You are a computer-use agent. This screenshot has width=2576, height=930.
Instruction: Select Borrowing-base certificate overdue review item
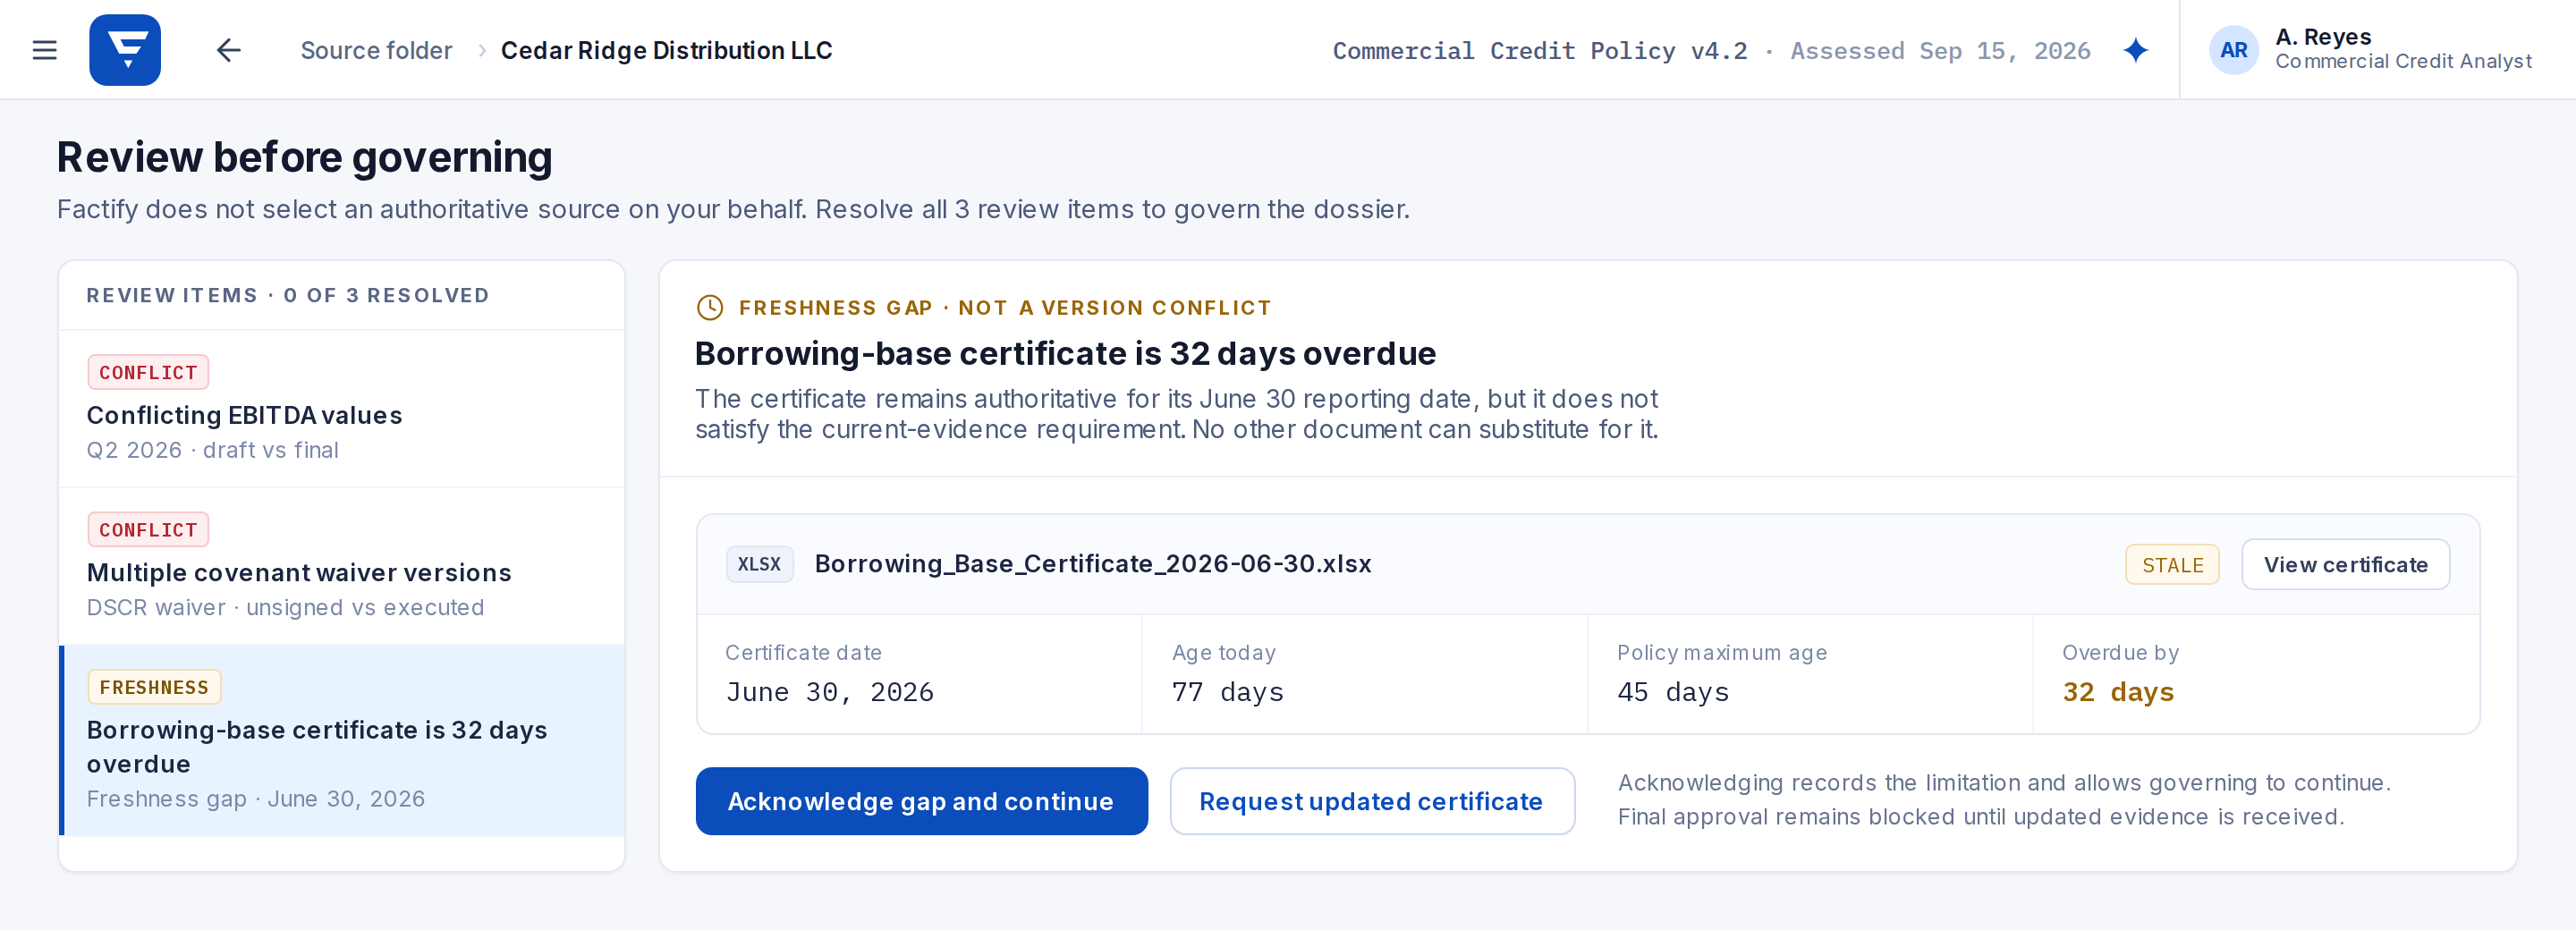tap(342, 741)
